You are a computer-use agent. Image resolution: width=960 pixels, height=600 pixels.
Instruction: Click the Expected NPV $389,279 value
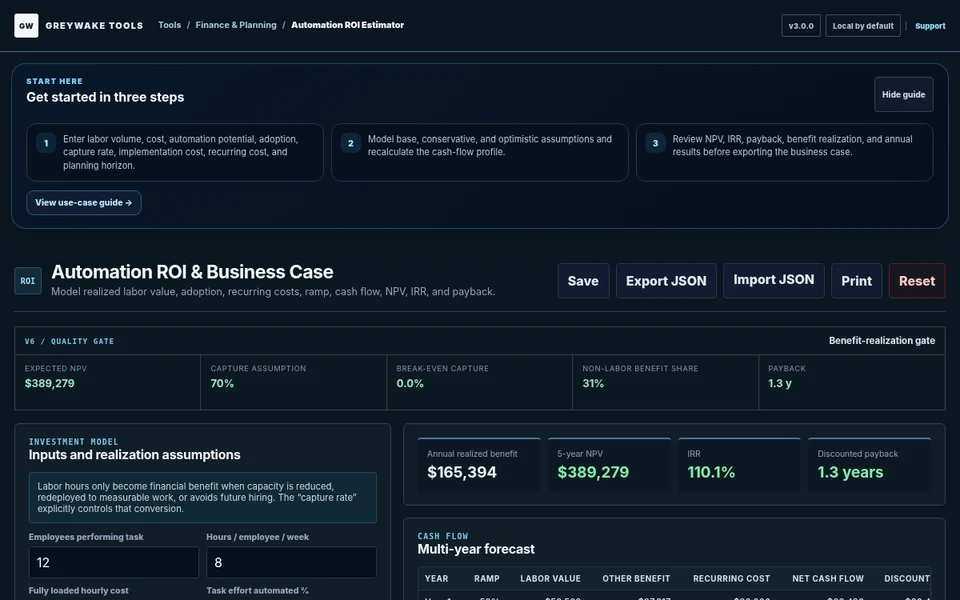50,383
